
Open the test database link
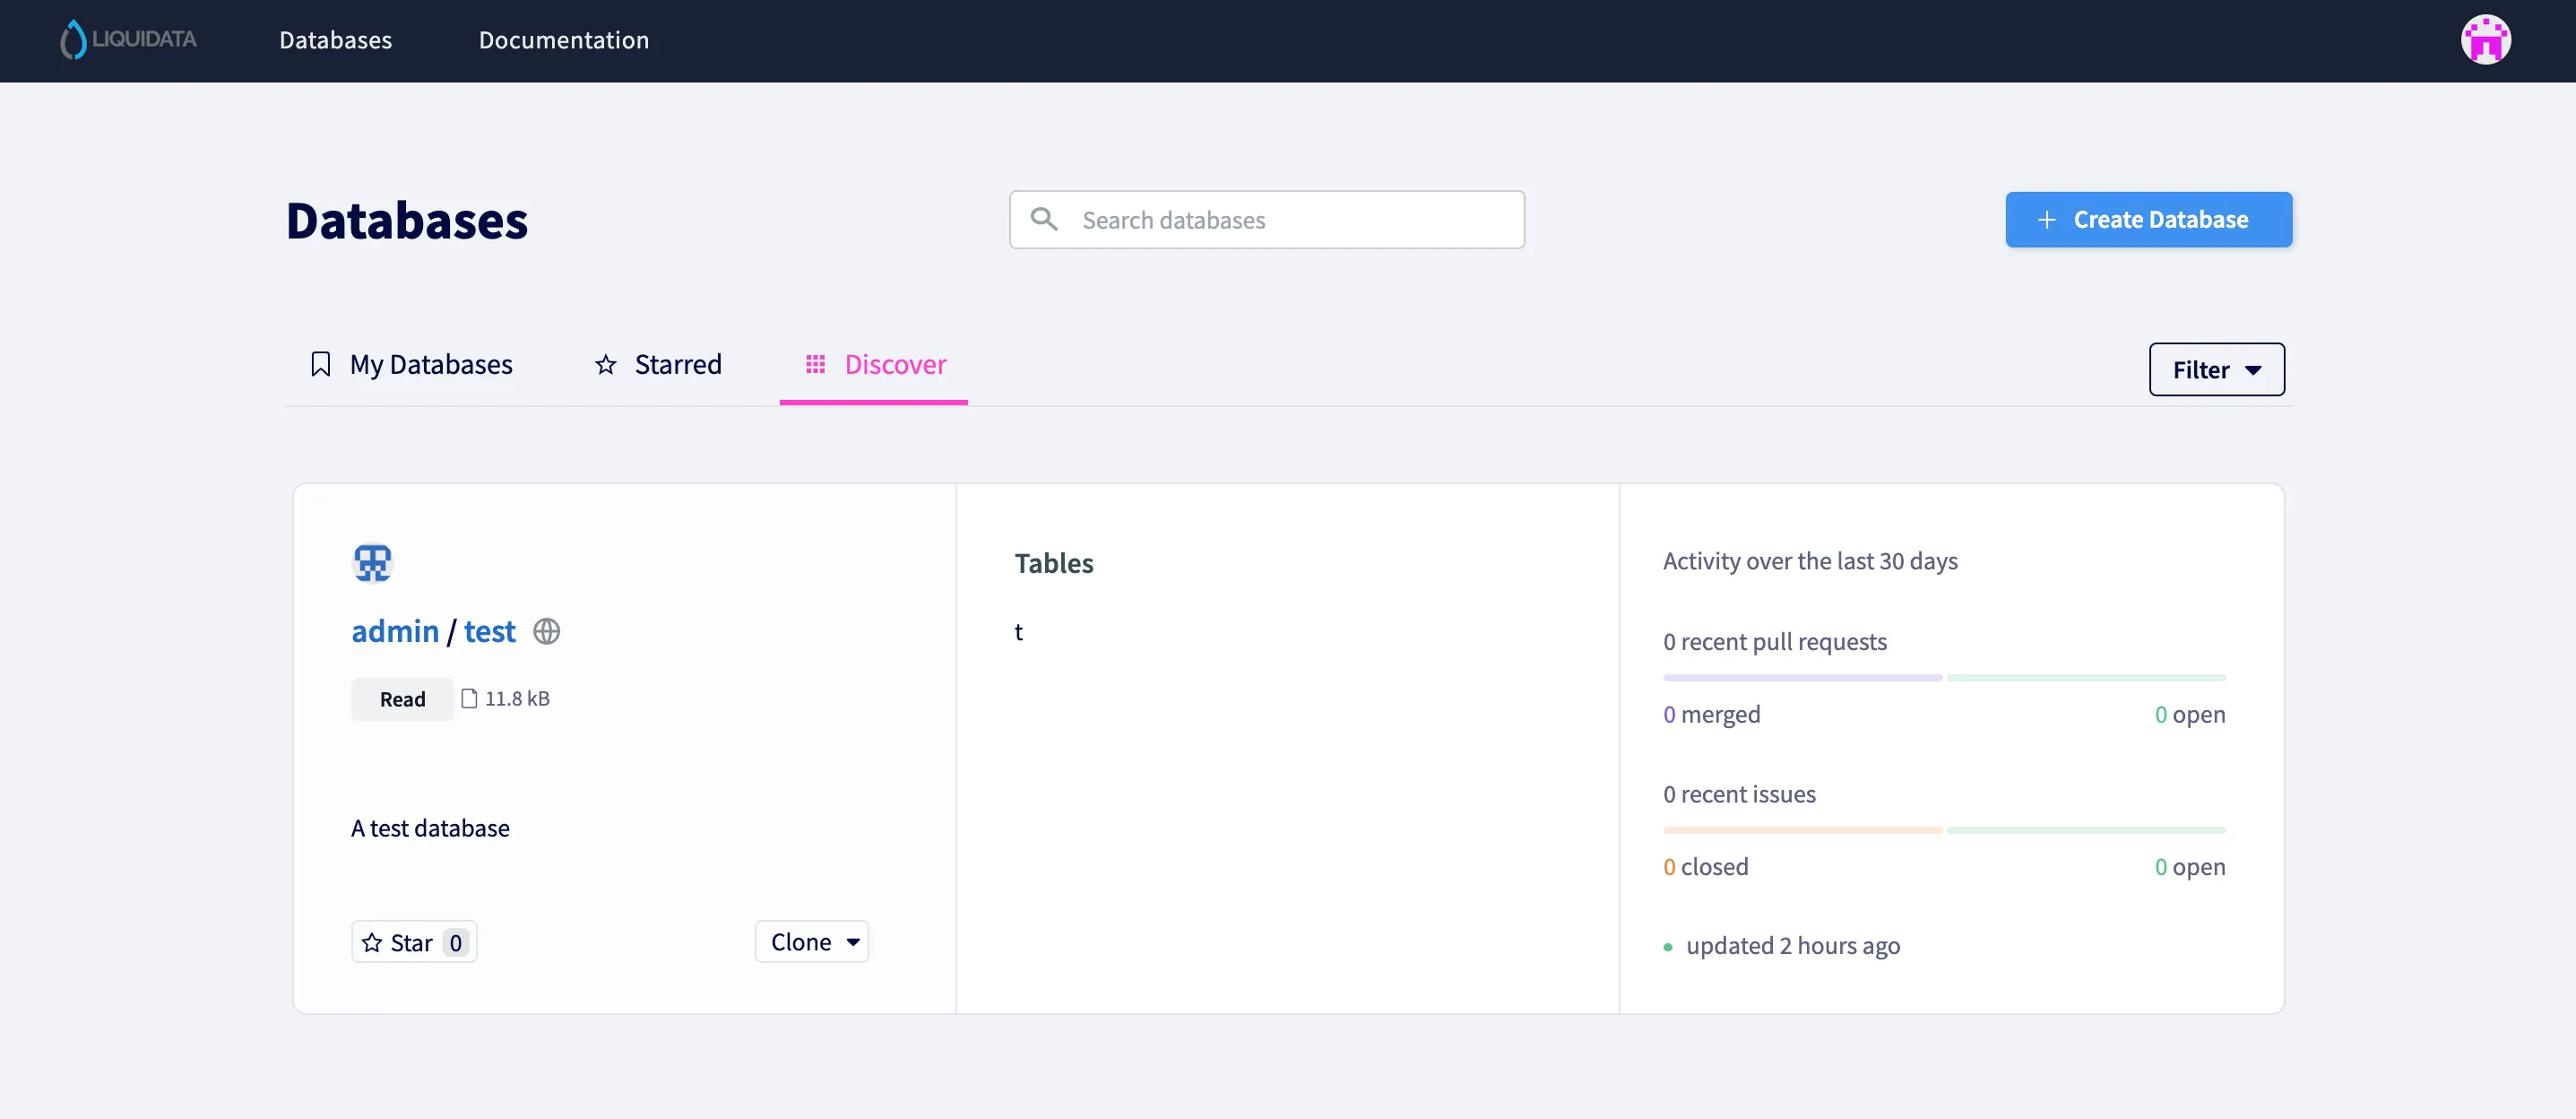489,631
